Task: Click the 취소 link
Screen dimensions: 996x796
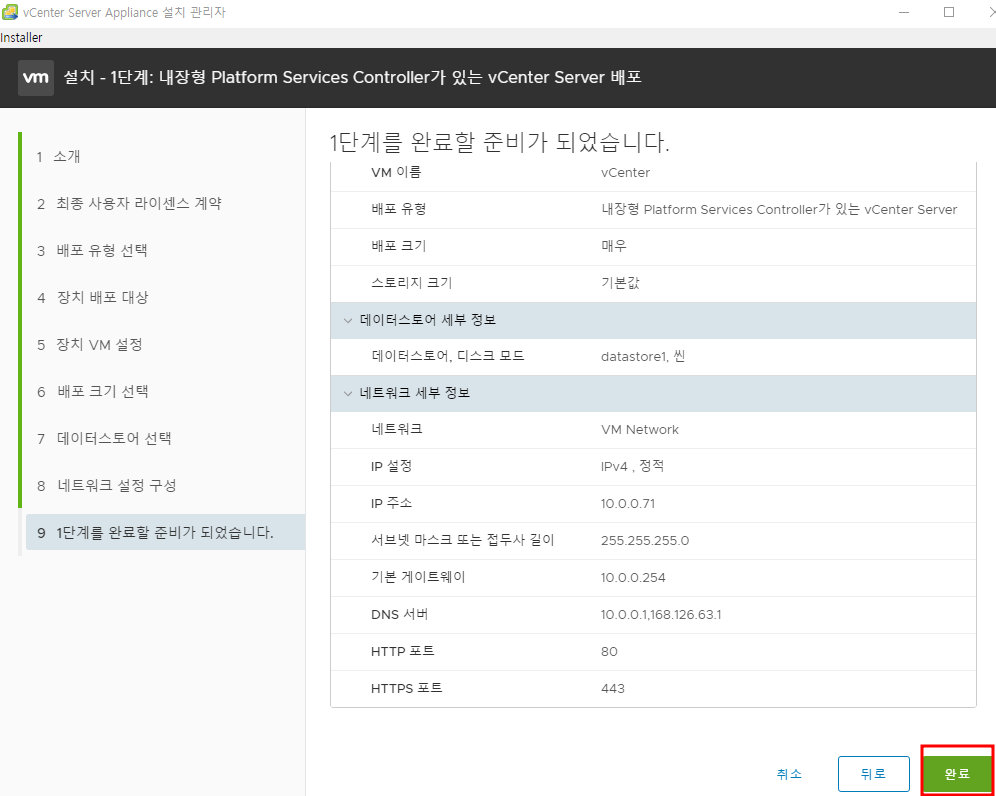Action: (x=789, y=774)
